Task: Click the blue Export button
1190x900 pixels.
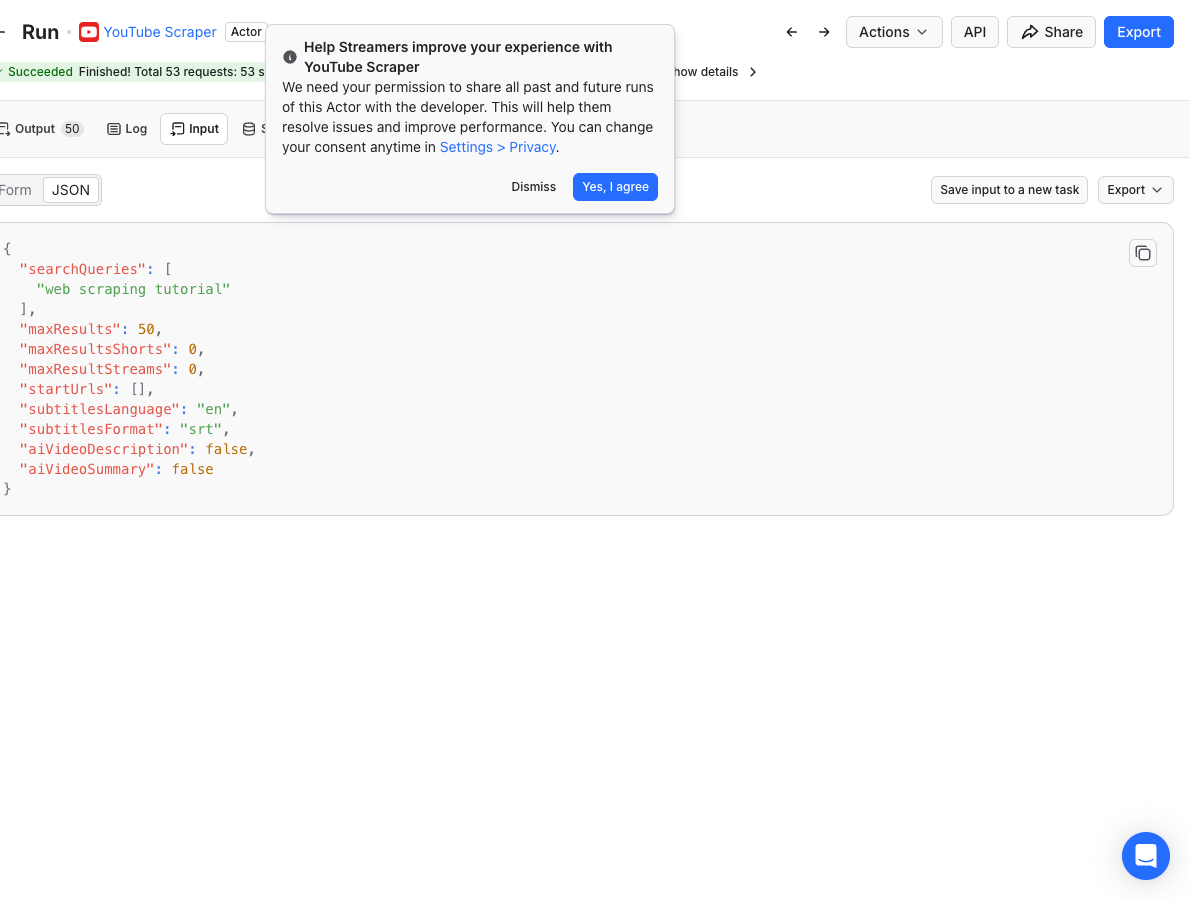Action: pyautogui.click(x=1138, y=32)
